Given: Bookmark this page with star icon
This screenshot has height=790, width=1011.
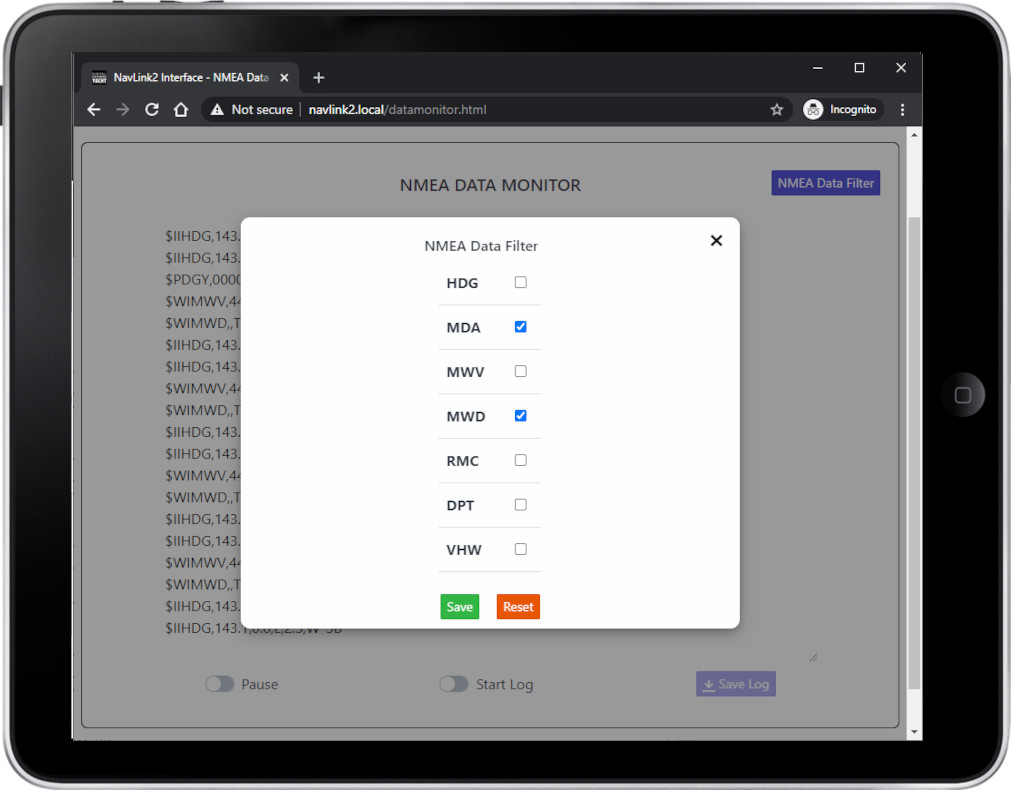Looking at the screenshot, I should tap(776, 110).
